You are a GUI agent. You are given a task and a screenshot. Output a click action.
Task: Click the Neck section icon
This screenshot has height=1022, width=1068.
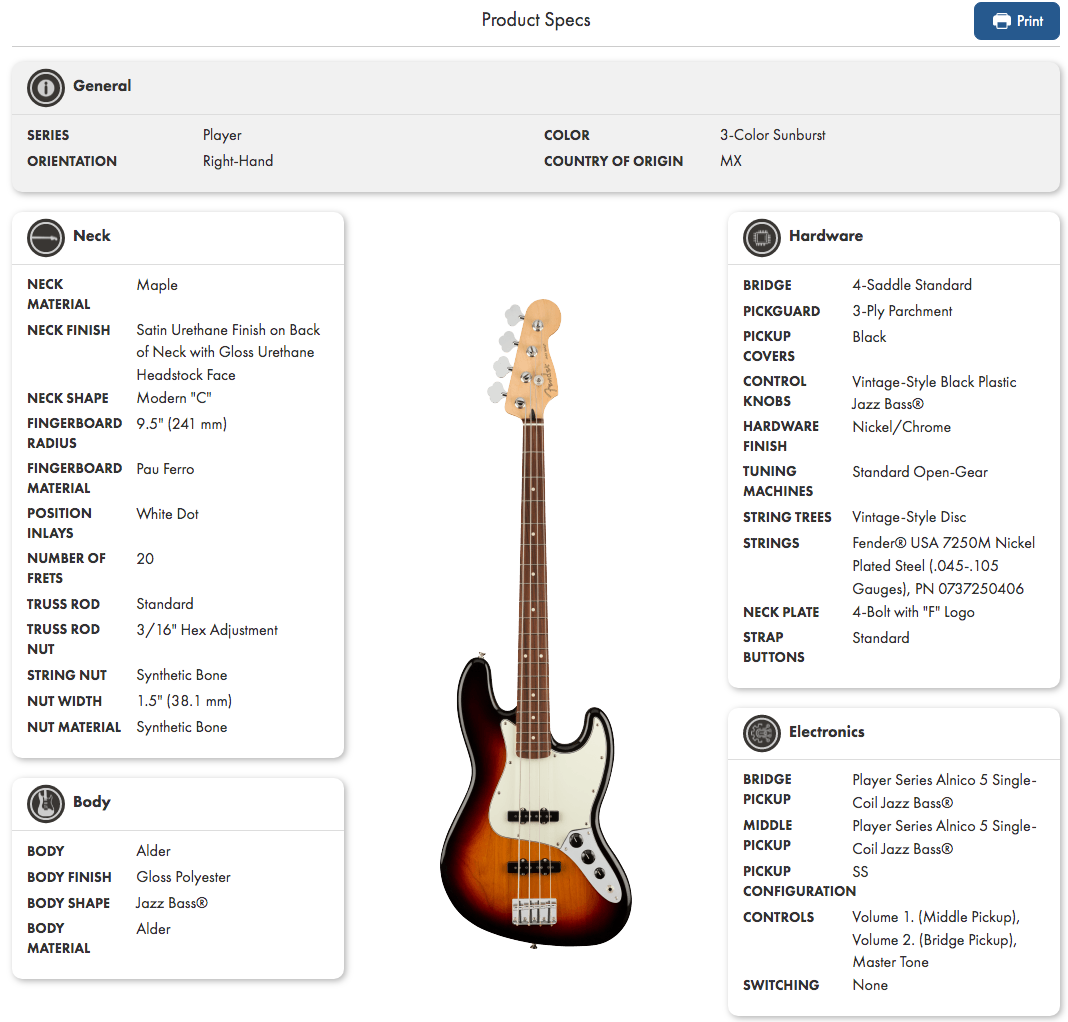tap(46, 237)
